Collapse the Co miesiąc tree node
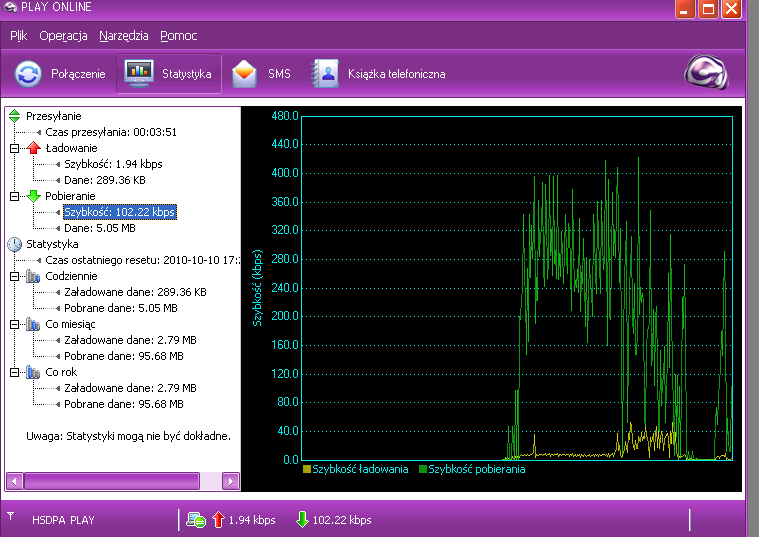 coord(15,324)
